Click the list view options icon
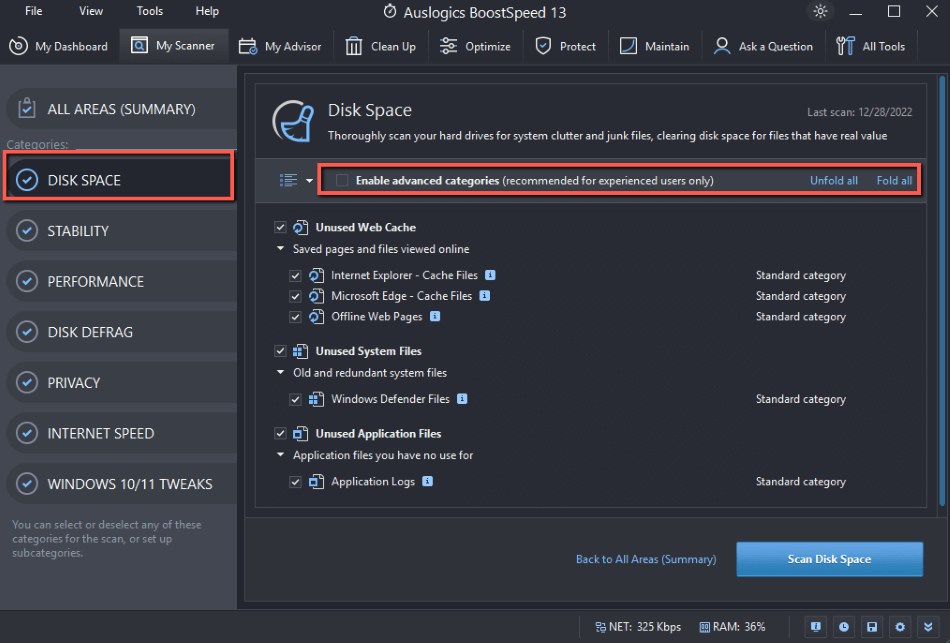This screenshot has height=643, width=950. coord(288,180)
